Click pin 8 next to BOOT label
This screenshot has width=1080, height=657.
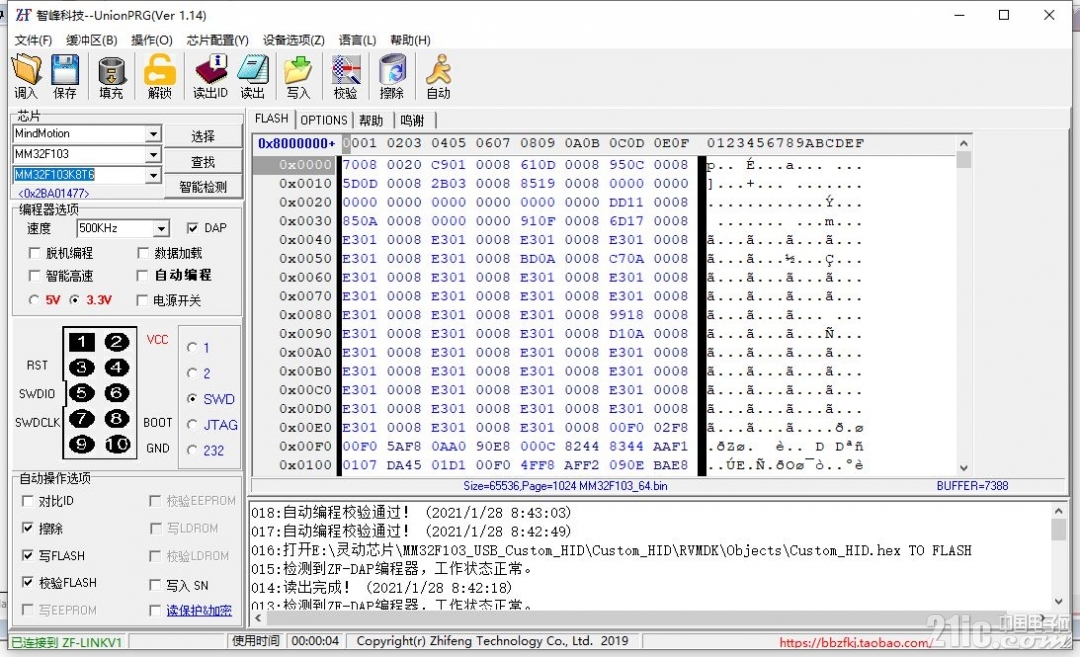point(116,418)
